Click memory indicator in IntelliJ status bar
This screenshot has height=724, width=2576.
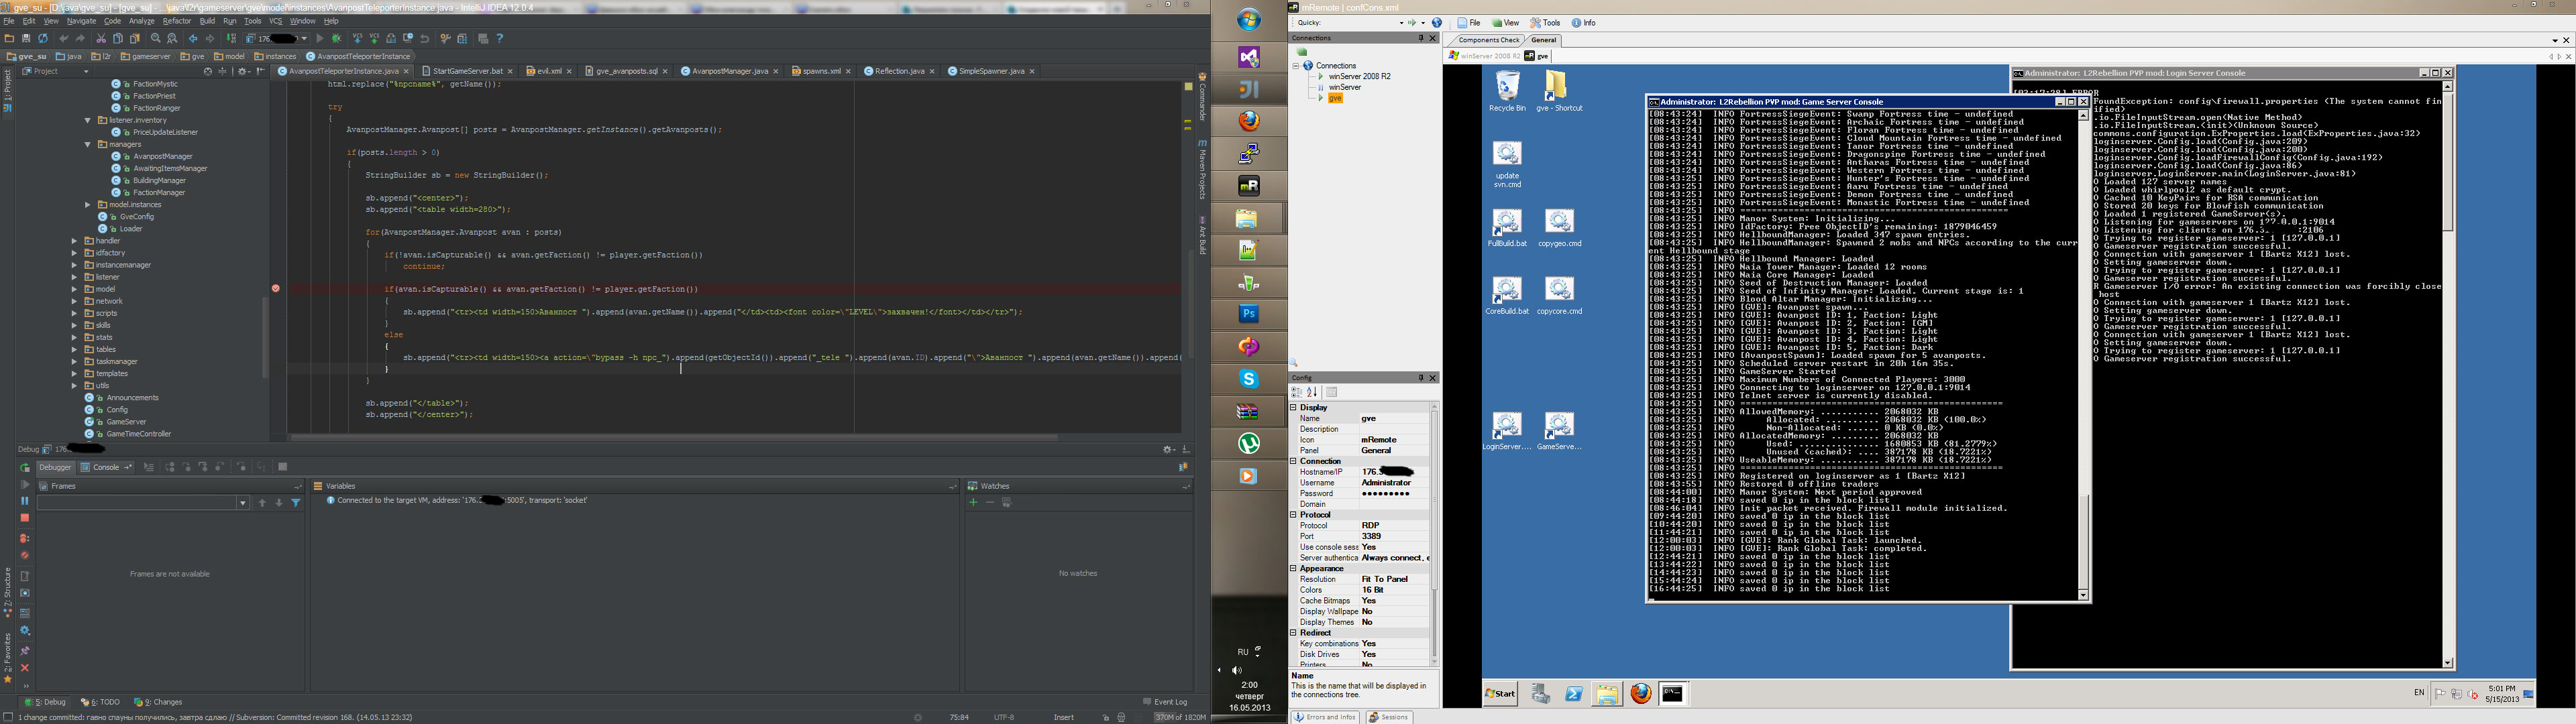(1181, 717)
